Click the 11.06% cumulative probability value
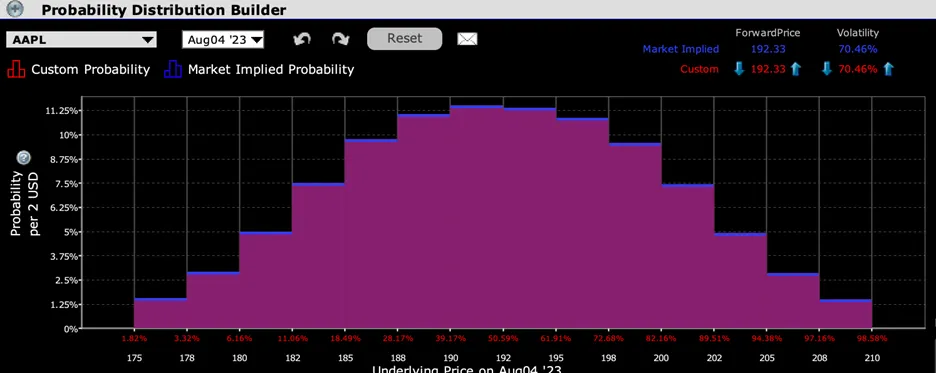This screenshot has width=936, height=373. click(292, 339)
